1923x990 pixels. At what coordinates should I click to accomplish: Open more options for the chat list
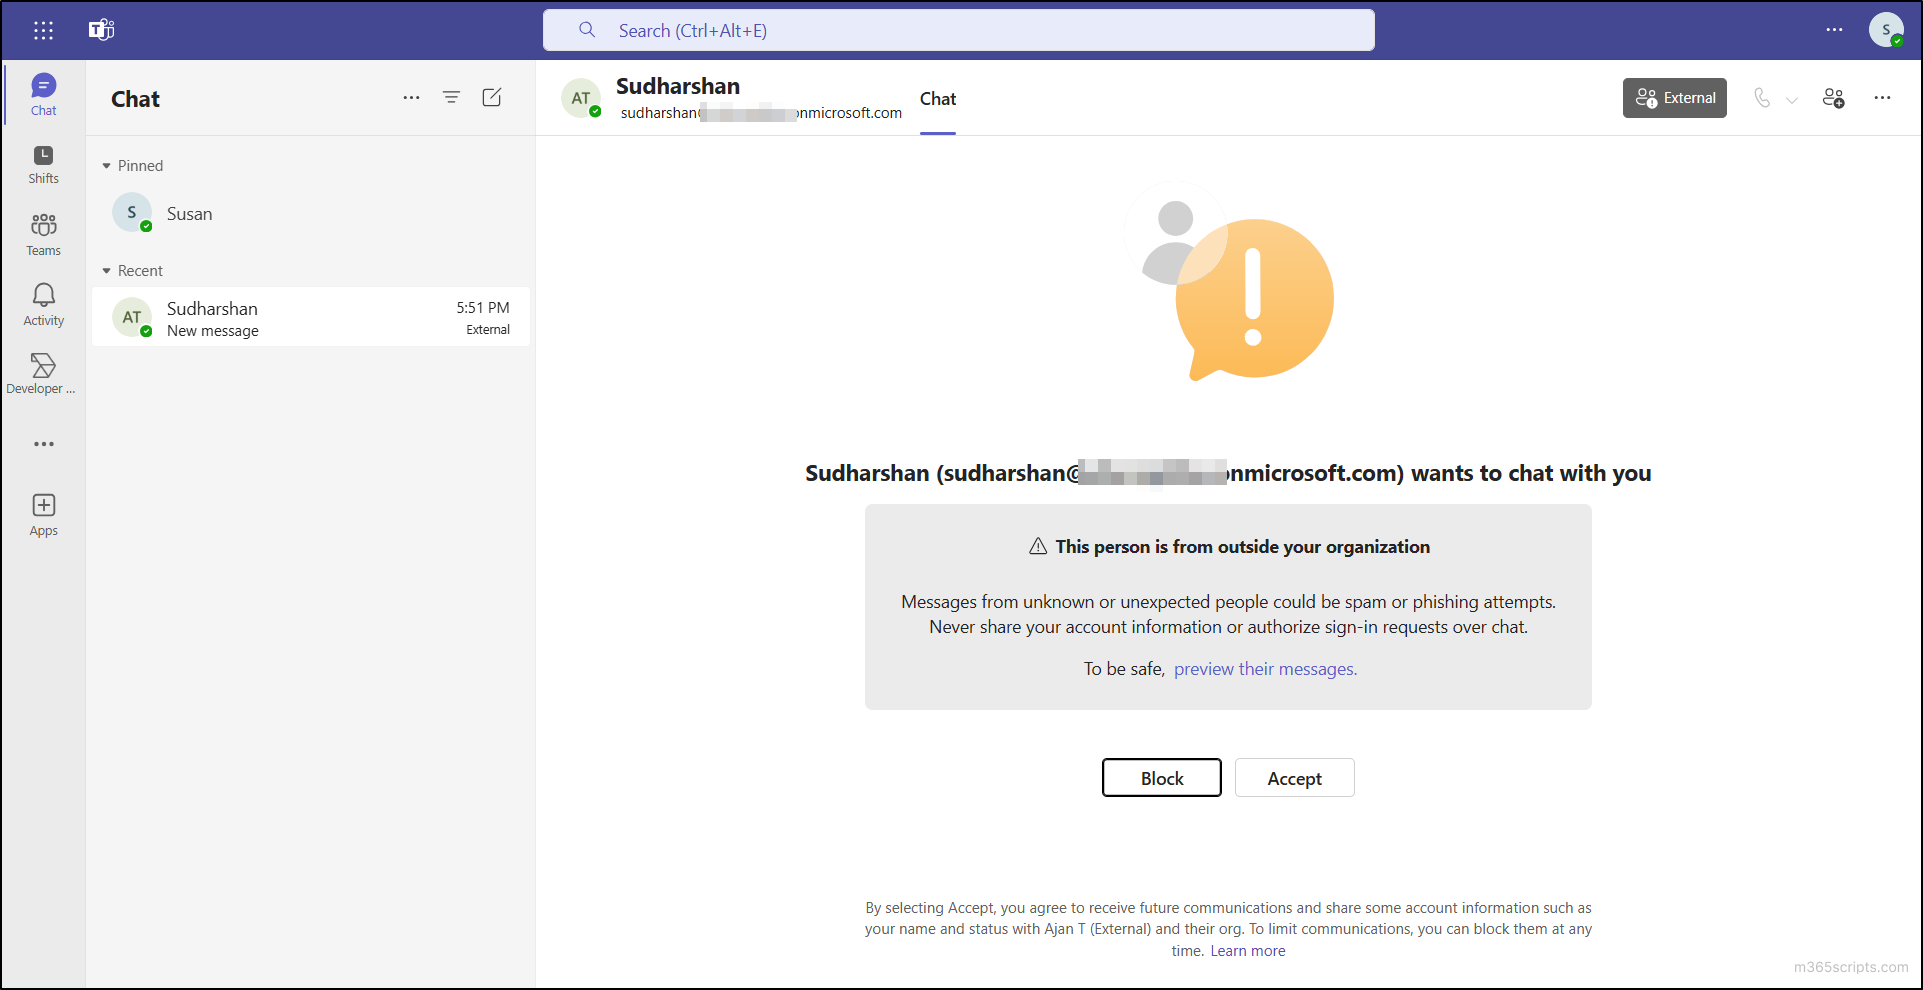[411, 98]
